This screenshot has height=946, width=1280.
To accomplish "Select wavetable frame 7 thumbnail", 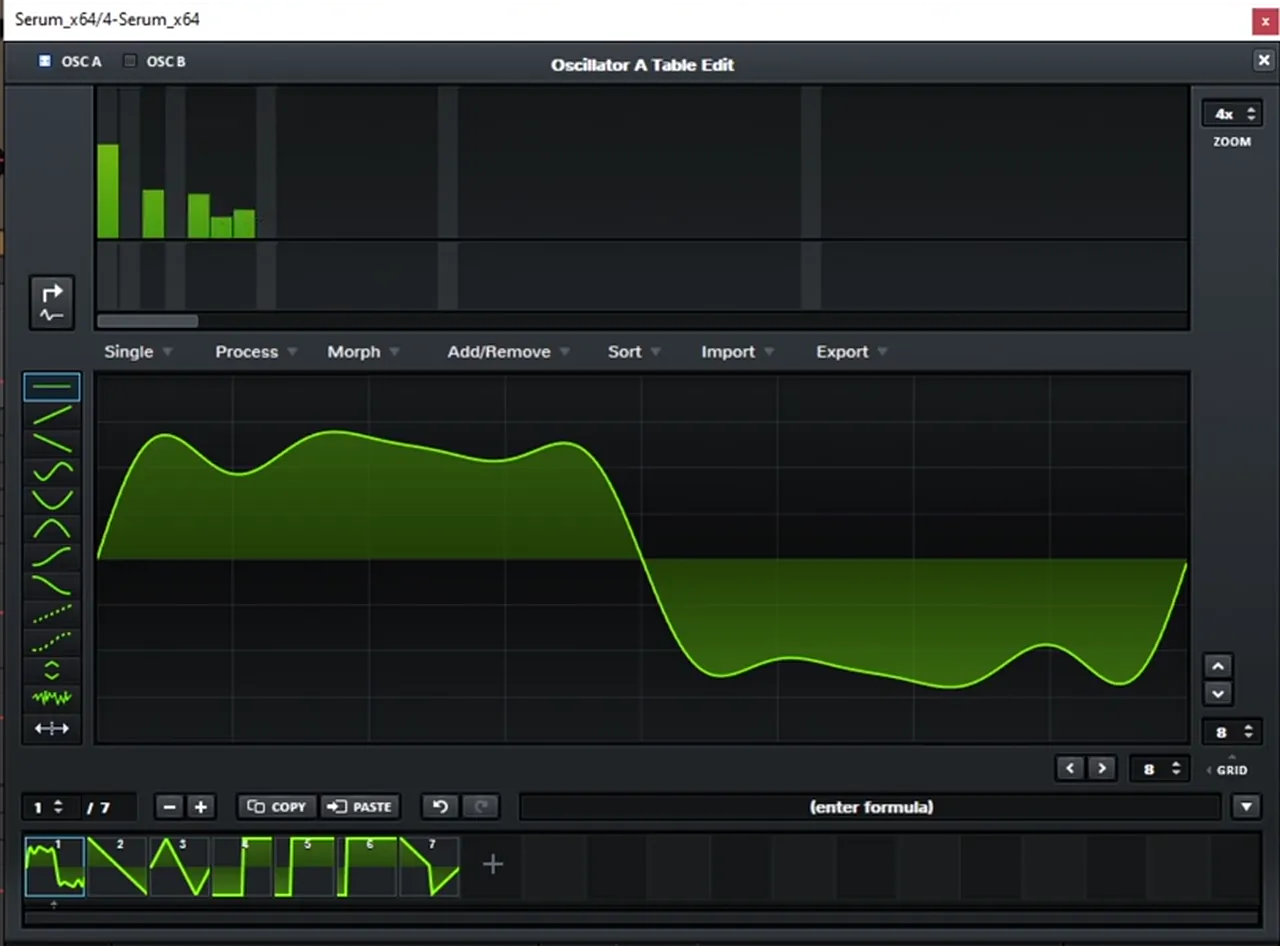I will tap(429, 866).
